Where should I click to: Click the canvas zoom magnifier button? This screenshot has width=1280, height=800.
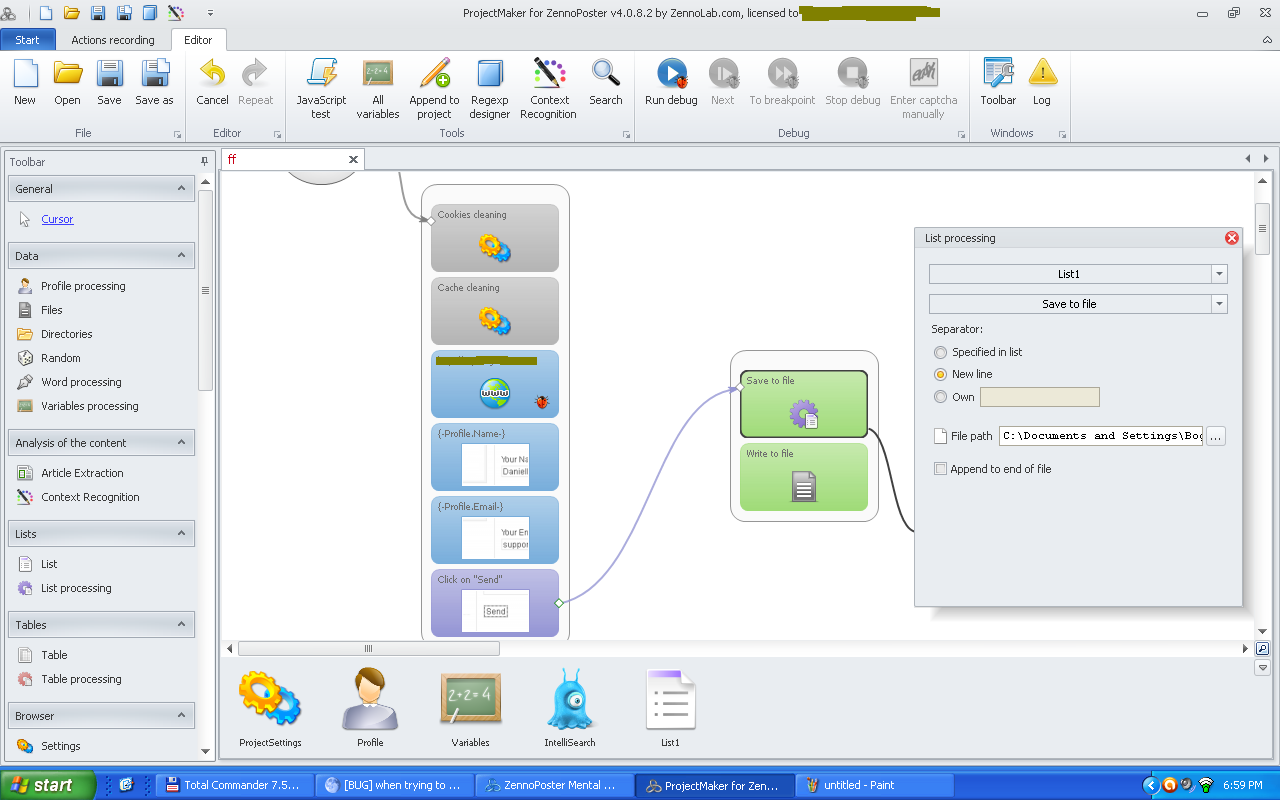coord(1262,649)
